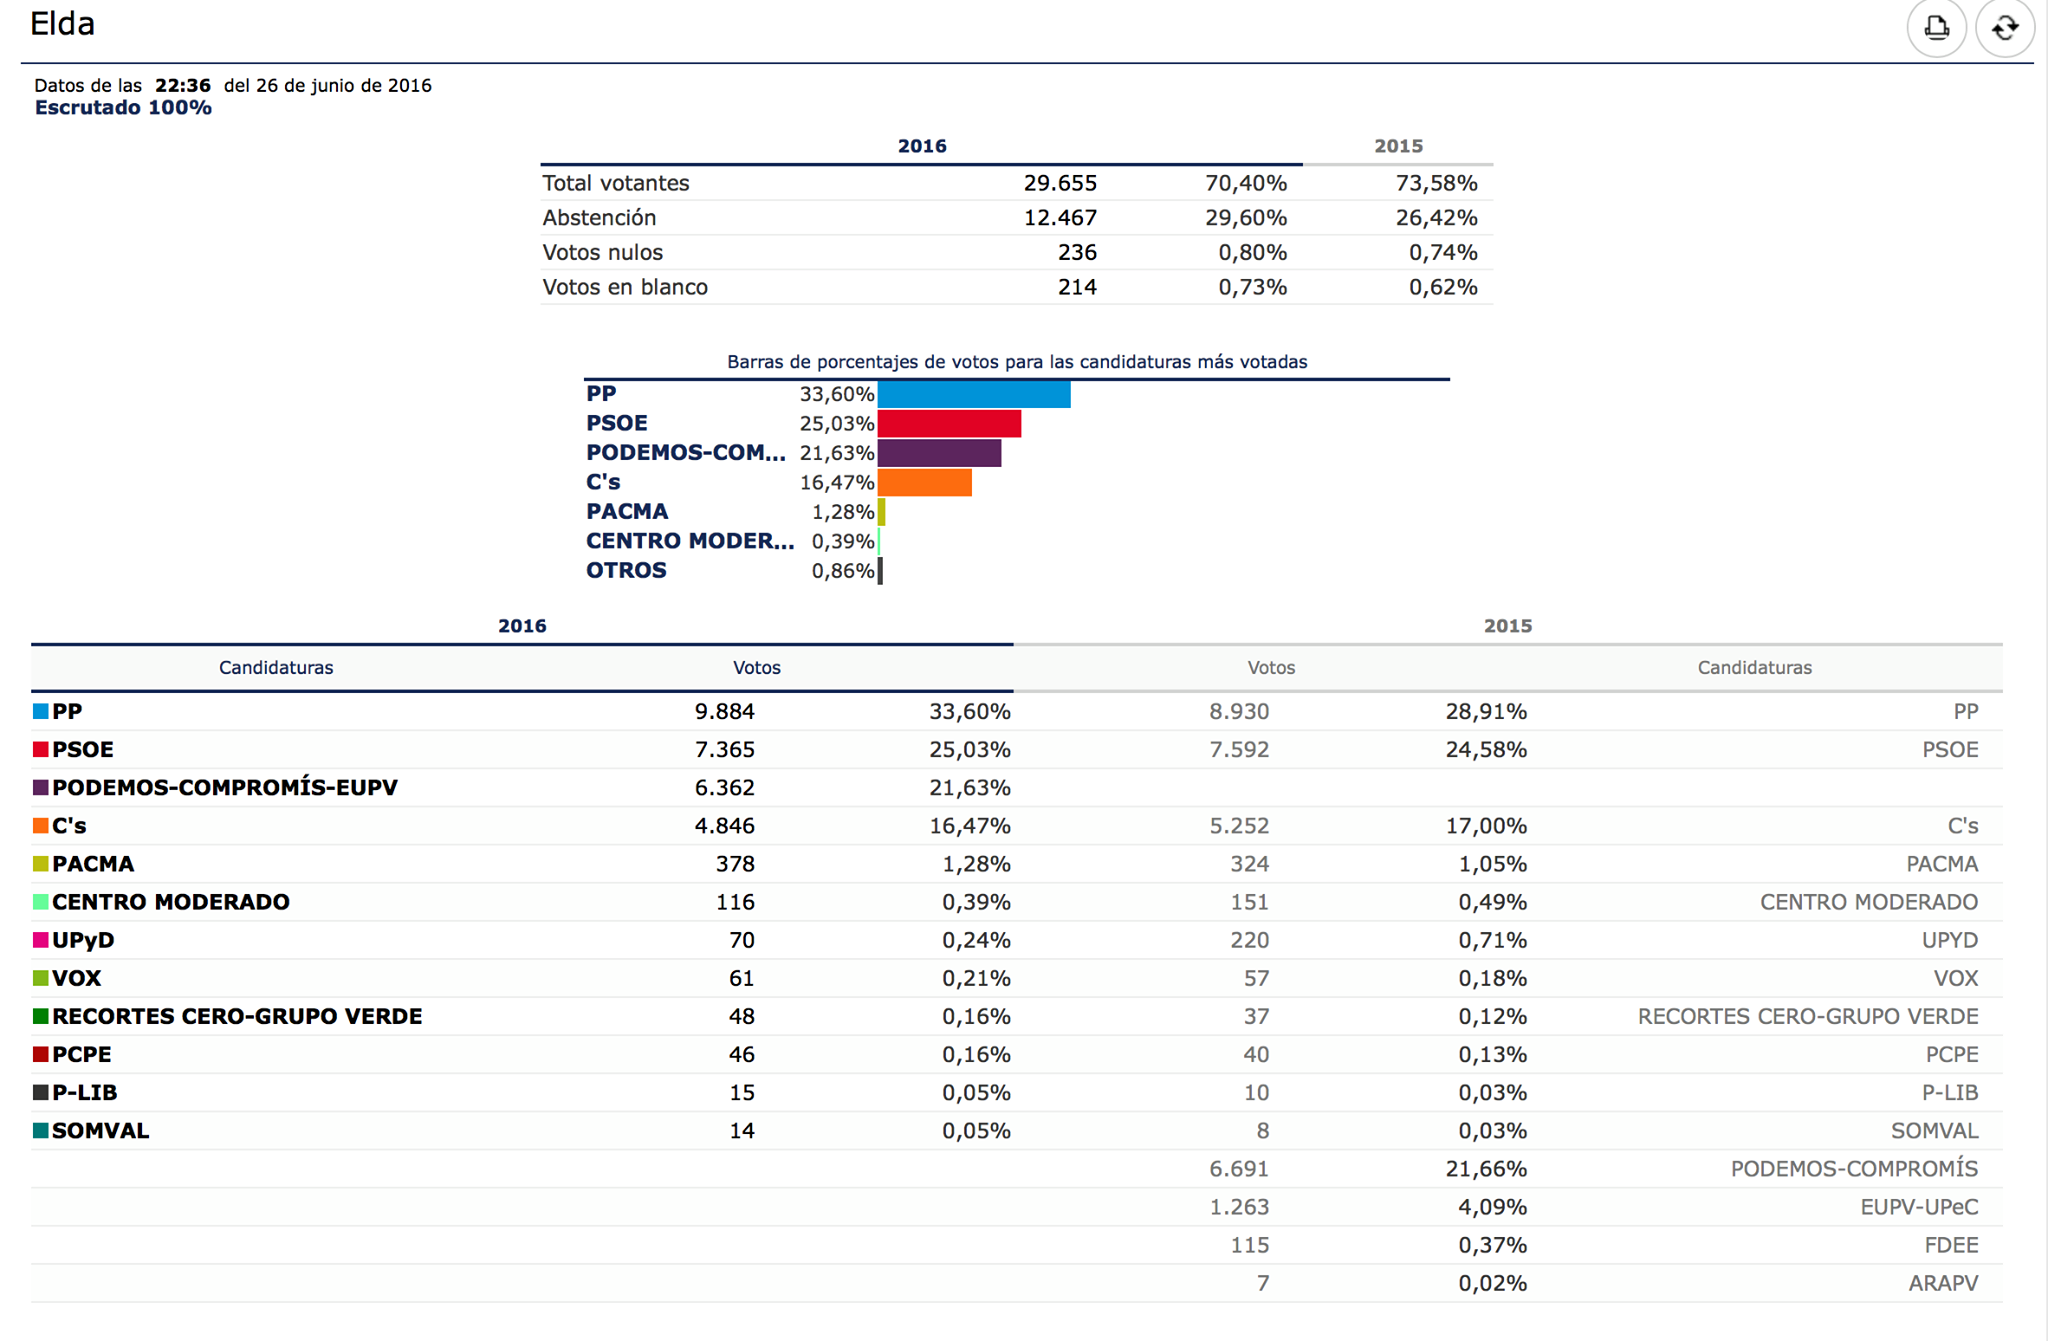Image resolution: width=2048 pixels, height=1341 pixels.
Task: Click the Elda page title
Action: [x=62, y=24]
